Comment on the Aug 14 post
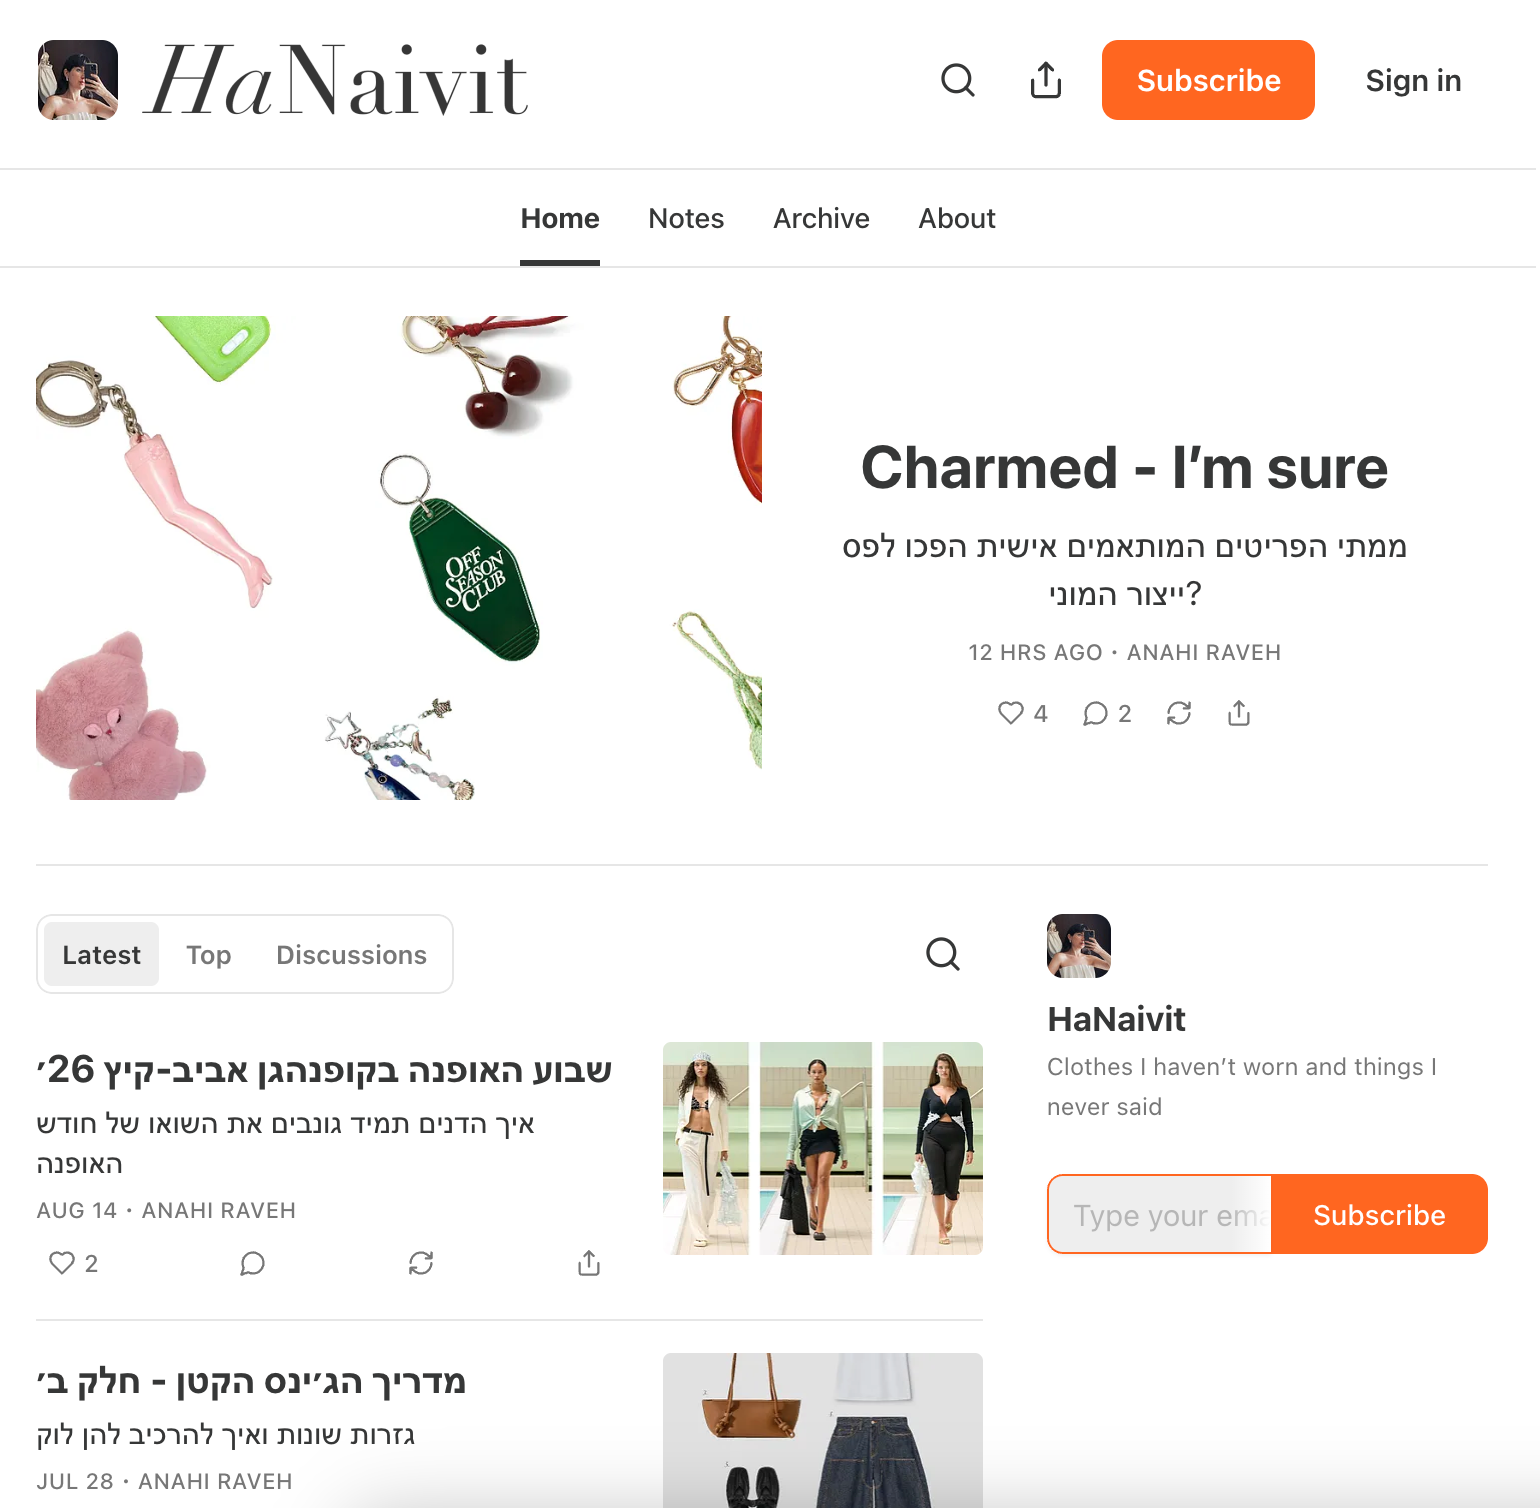This screenshot has height=1508, width=1540. [252, 1263]
